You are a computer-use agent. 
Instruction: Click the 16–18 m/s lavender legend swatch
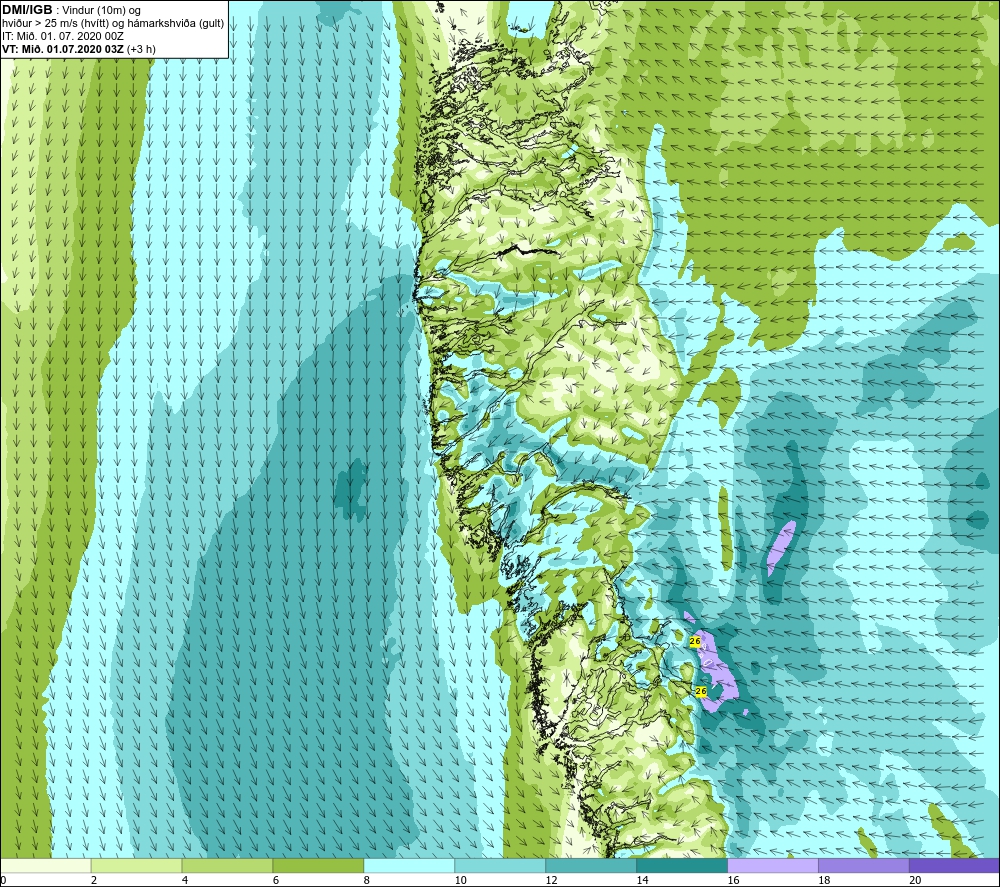coord(773,866)
